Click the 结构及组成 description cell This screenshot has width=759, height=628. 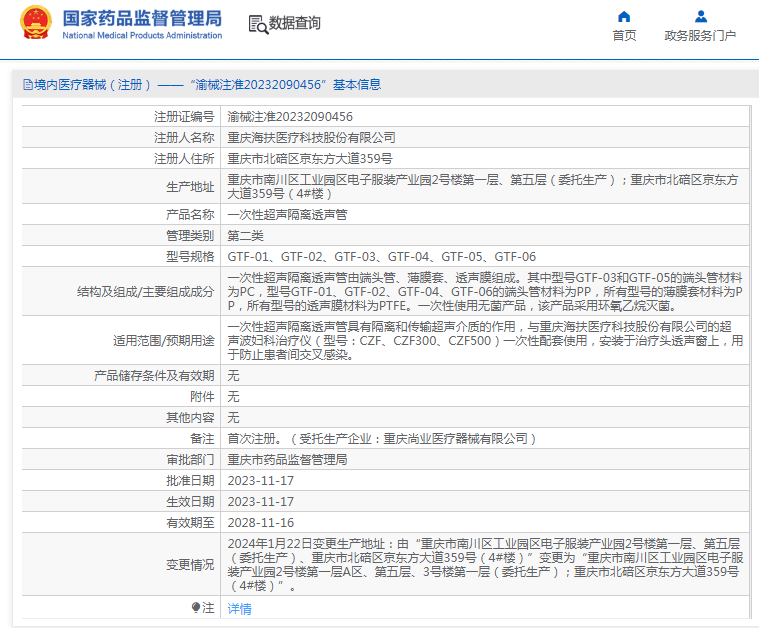pos(485,291)
